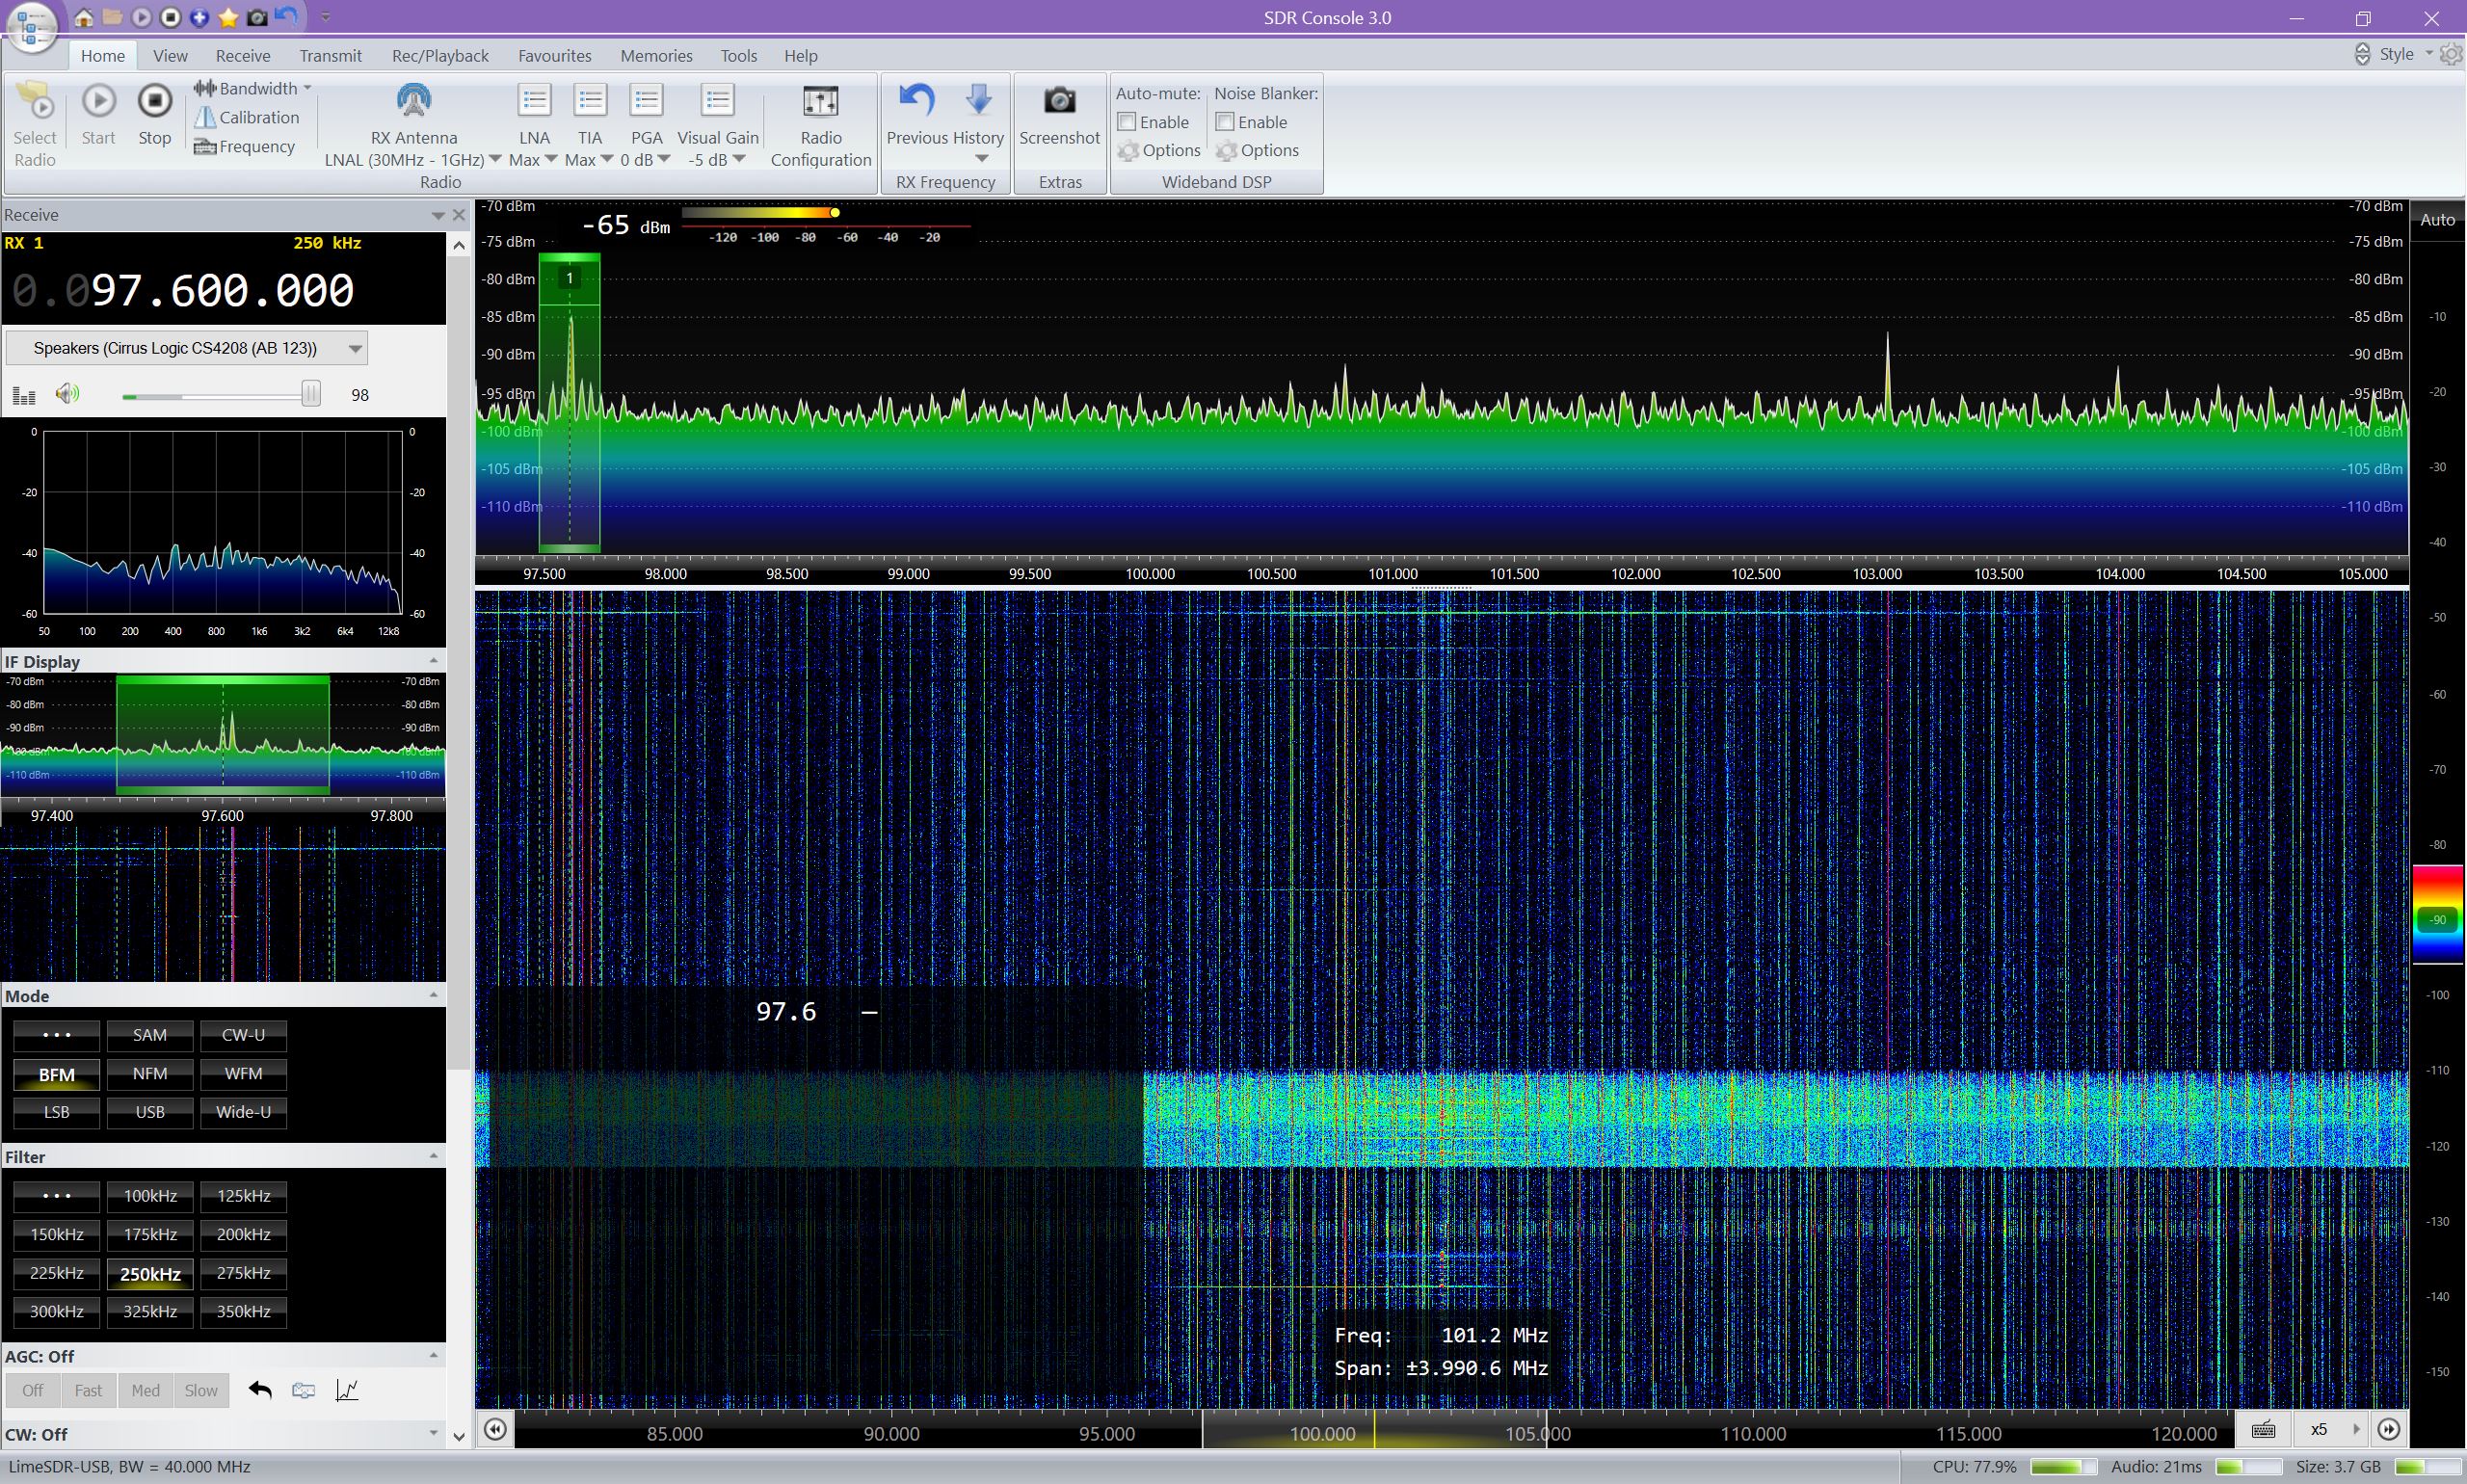2467x1484 pixels.
Task: Click right scroll arrow on frequency bar
Action: coord(2389,1429)
